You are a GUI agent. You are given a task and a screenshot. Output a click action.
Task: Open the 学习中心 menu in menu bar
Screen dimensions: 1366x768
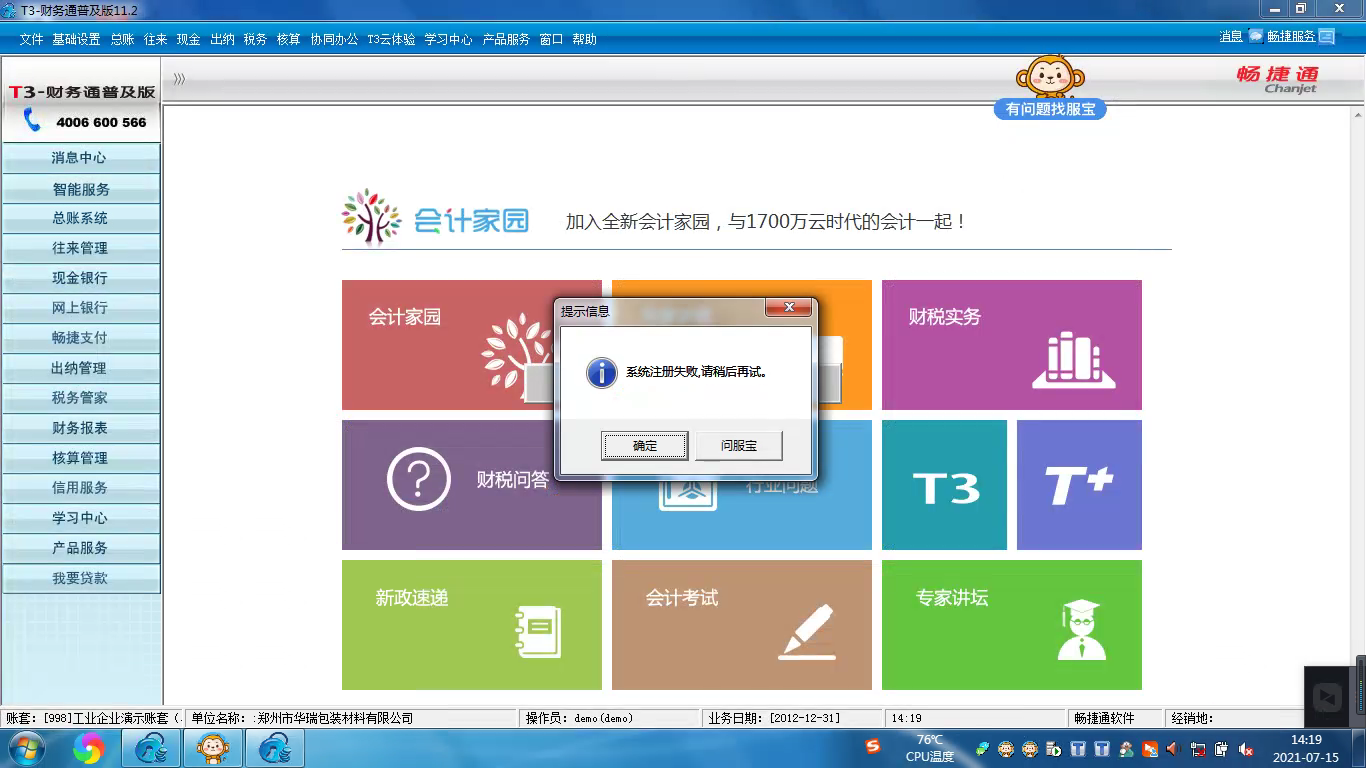(x=448, y=39)
